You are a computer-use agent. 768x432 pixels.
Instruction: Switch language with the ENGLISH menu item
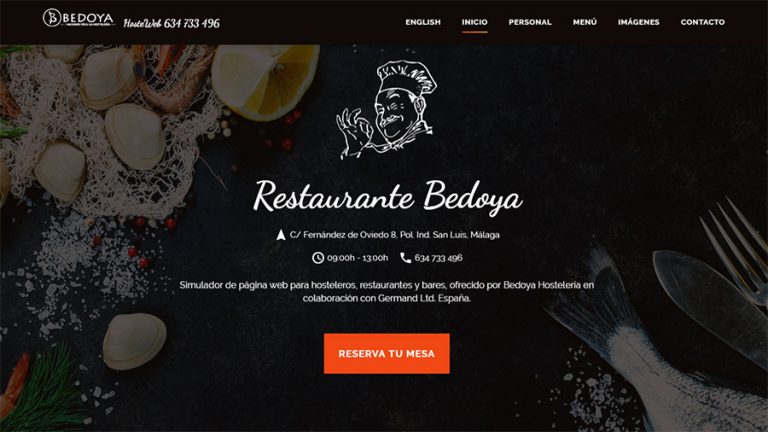point(423,22)
